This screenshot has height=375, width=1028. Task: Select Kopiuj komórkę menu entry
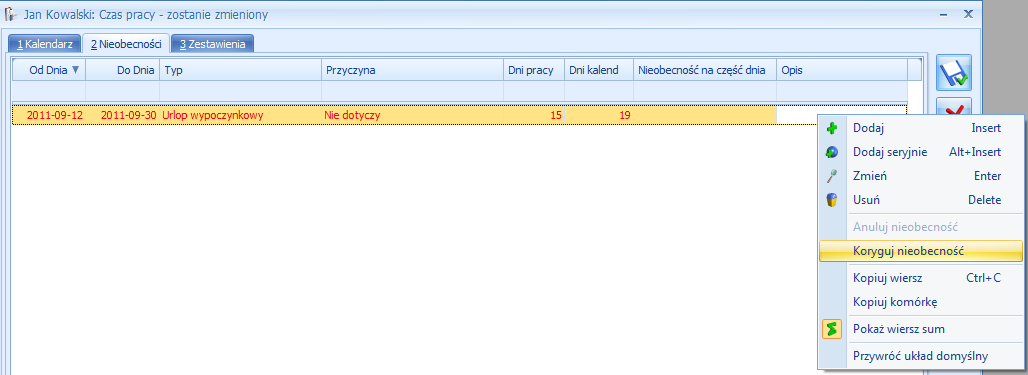pos(920,302)
